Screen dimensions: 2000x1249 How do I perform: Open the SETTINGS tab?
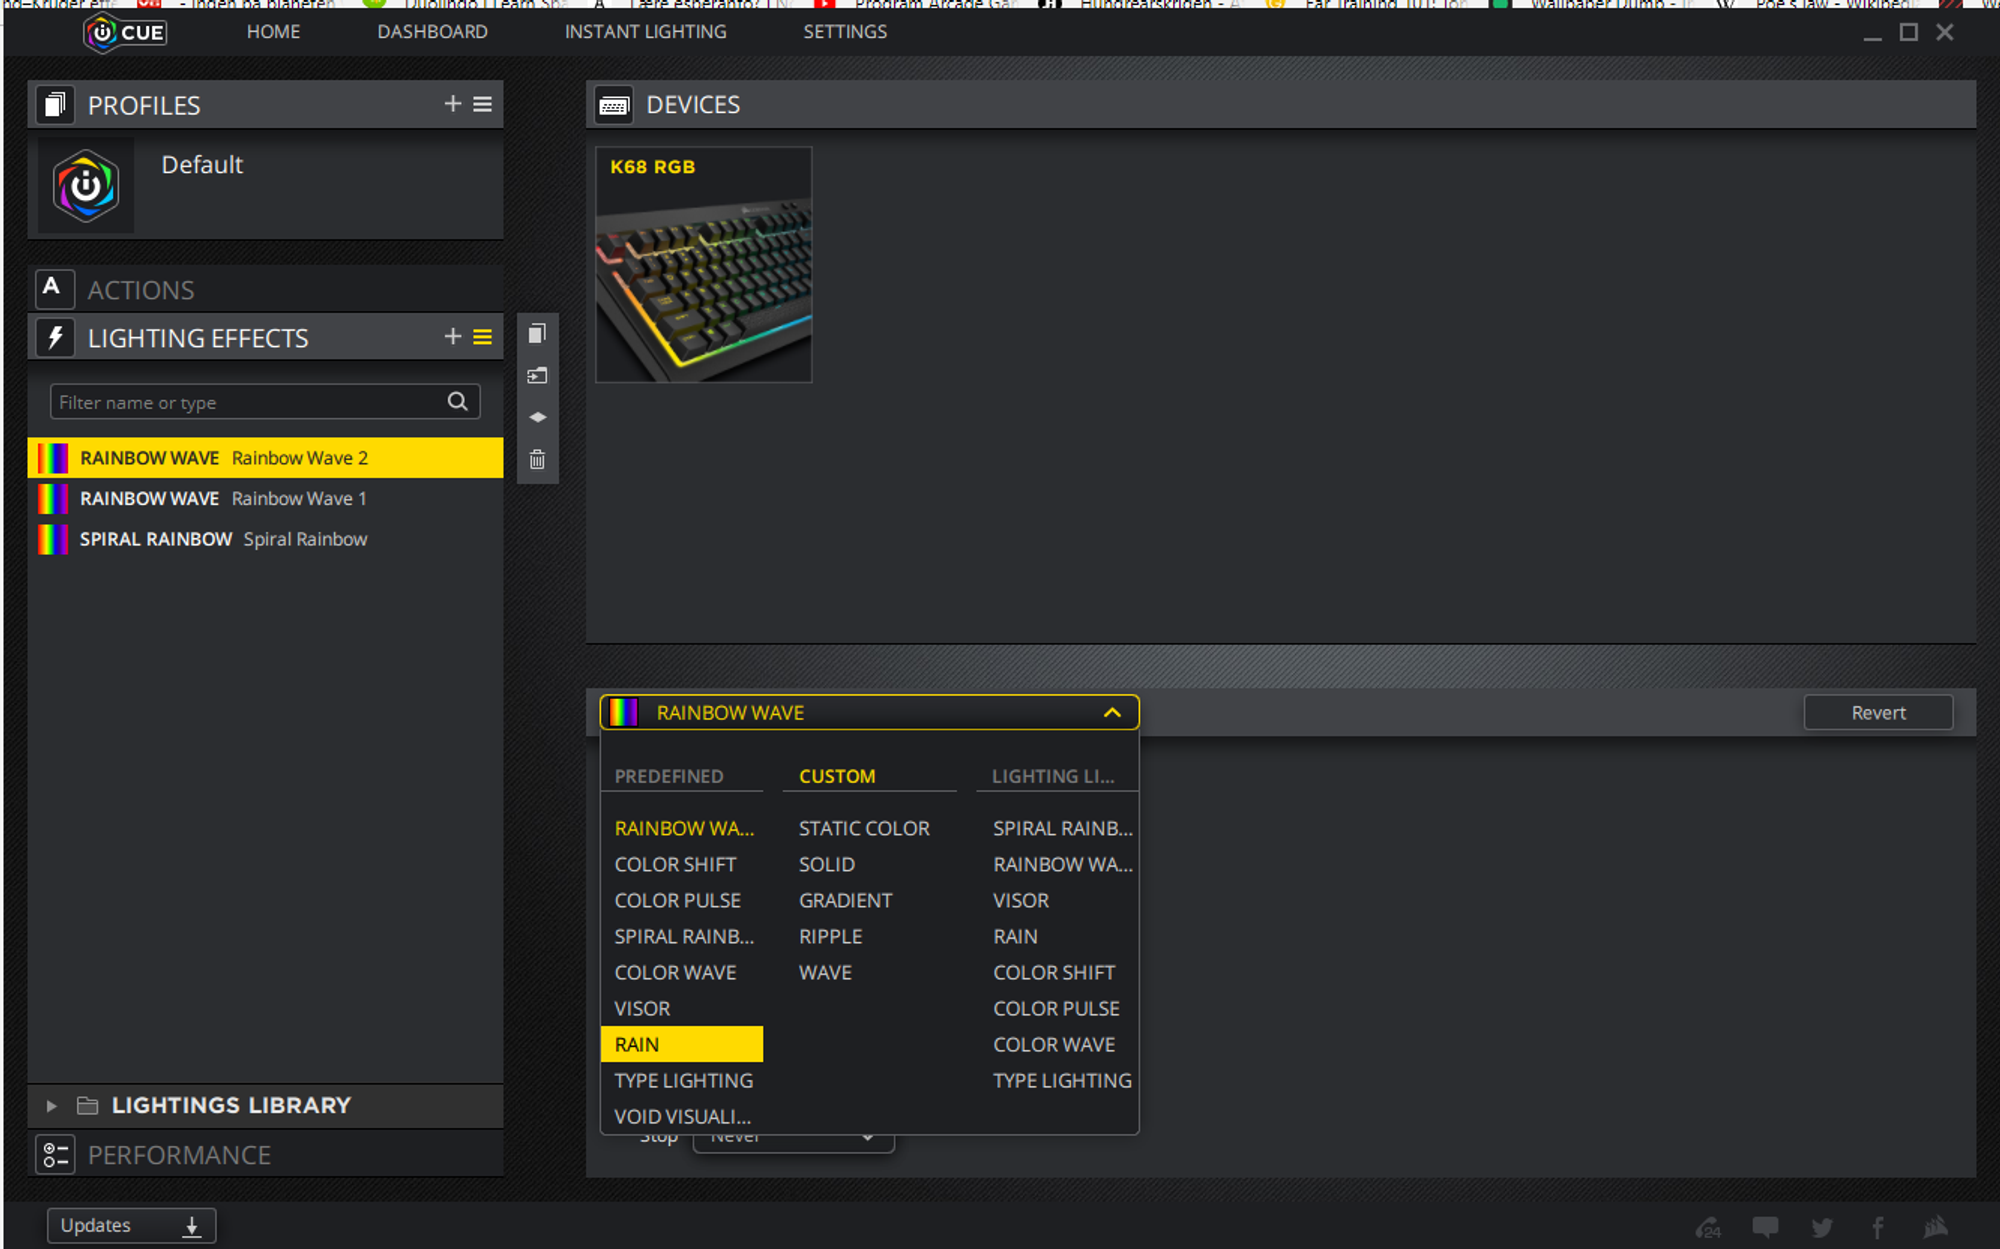[x=845, y=32]
